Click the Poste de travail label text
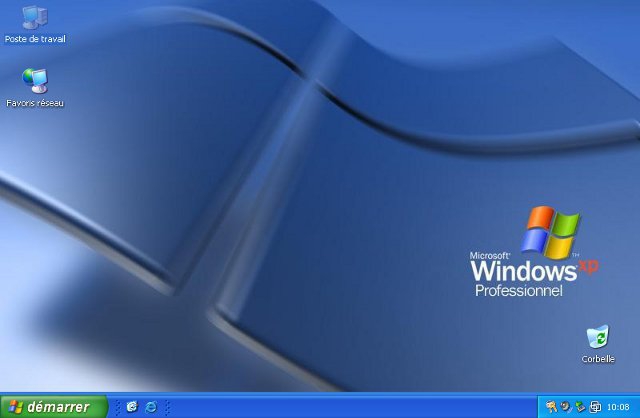This screenshot has height=418, width=640. 35,39
